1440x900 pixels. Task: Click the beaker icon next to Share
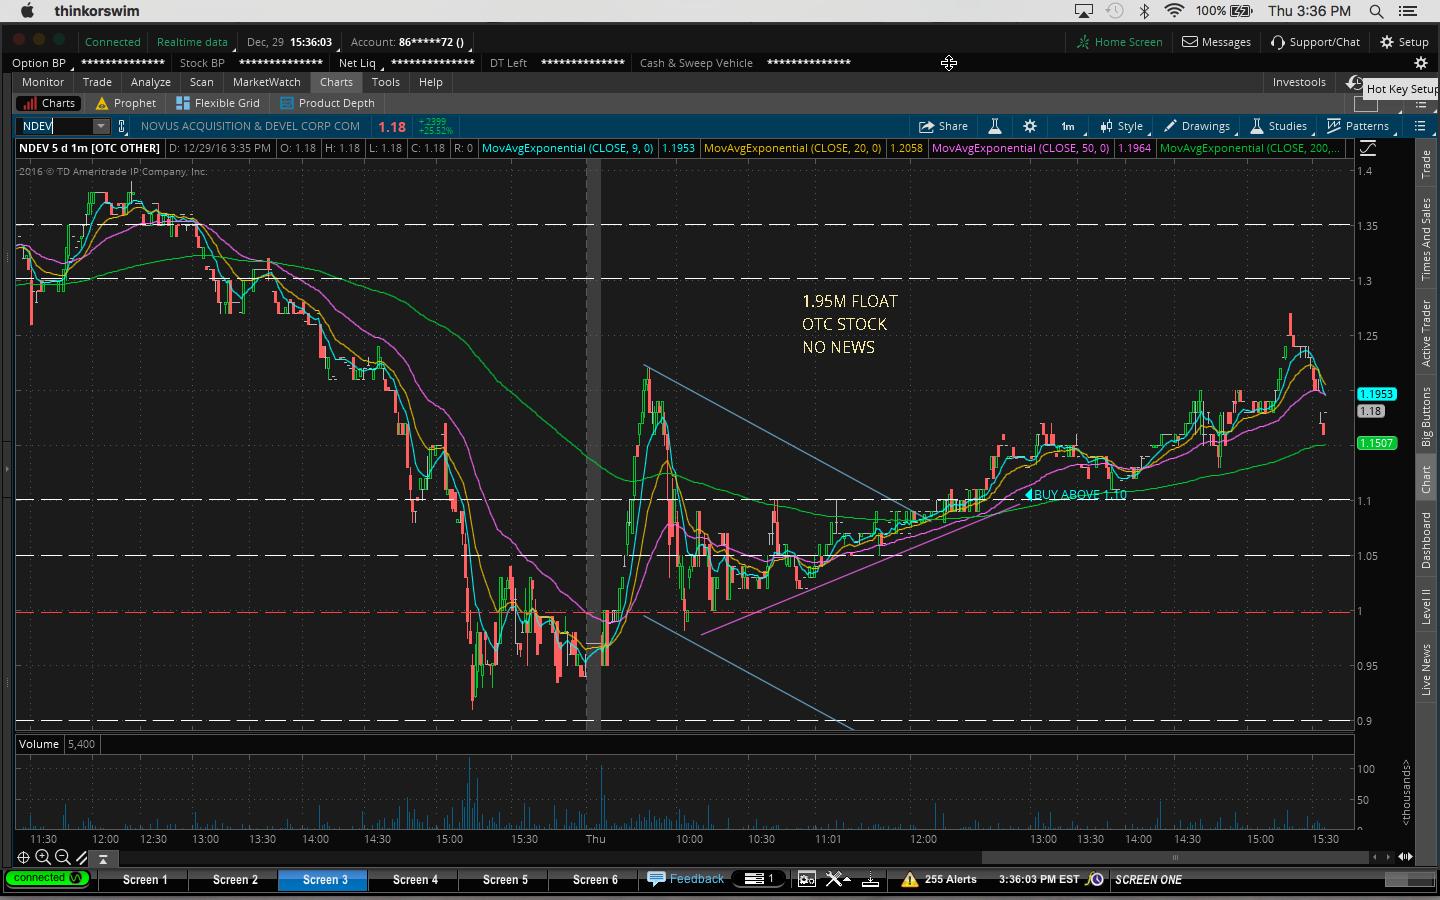[995, 126]
